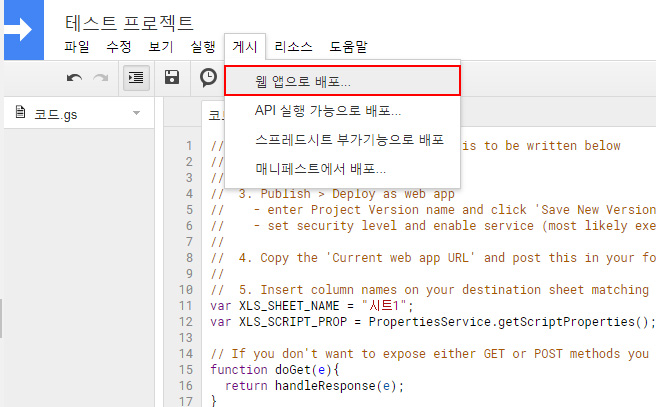Click the project title 테스트 프로젝트
This screenshot has height=407, width=656.
[129, 22]
